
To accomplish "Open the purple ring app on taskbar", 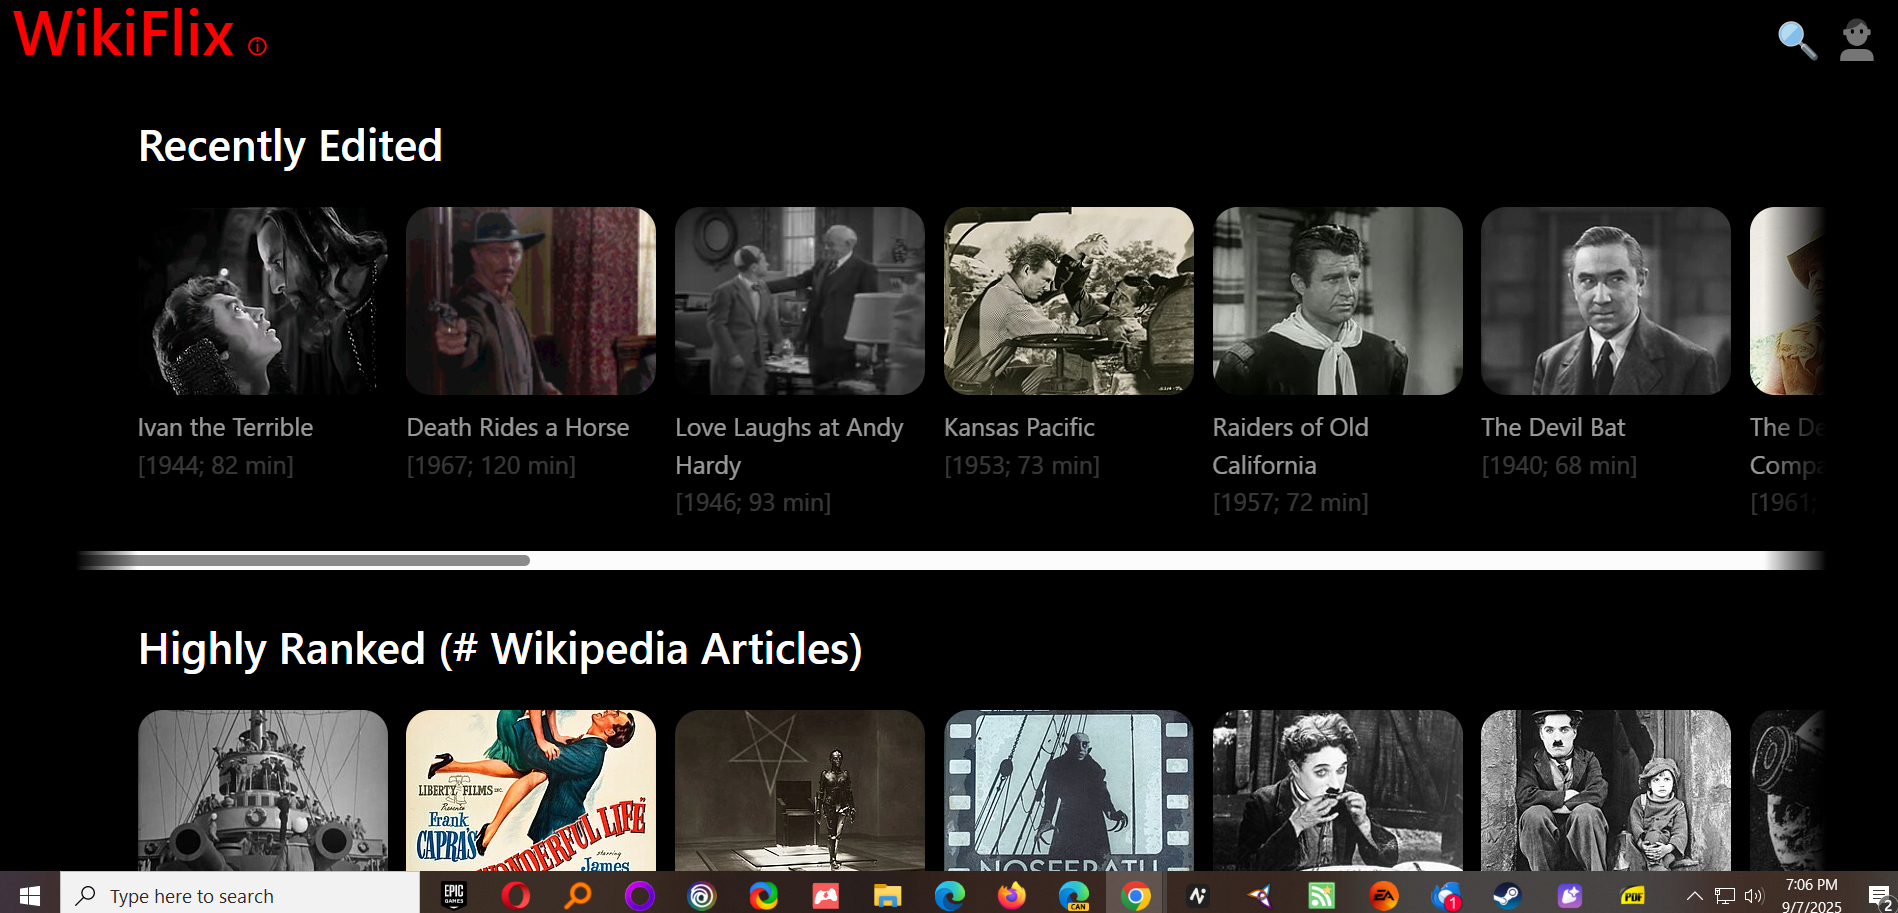I will [x=640, y=895].
